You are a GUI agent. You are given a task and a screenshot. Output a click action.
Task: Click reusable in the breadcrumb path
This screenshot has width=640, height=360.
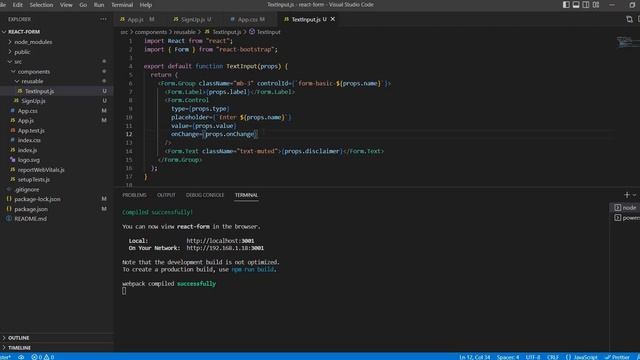click(x=184, y=32)
